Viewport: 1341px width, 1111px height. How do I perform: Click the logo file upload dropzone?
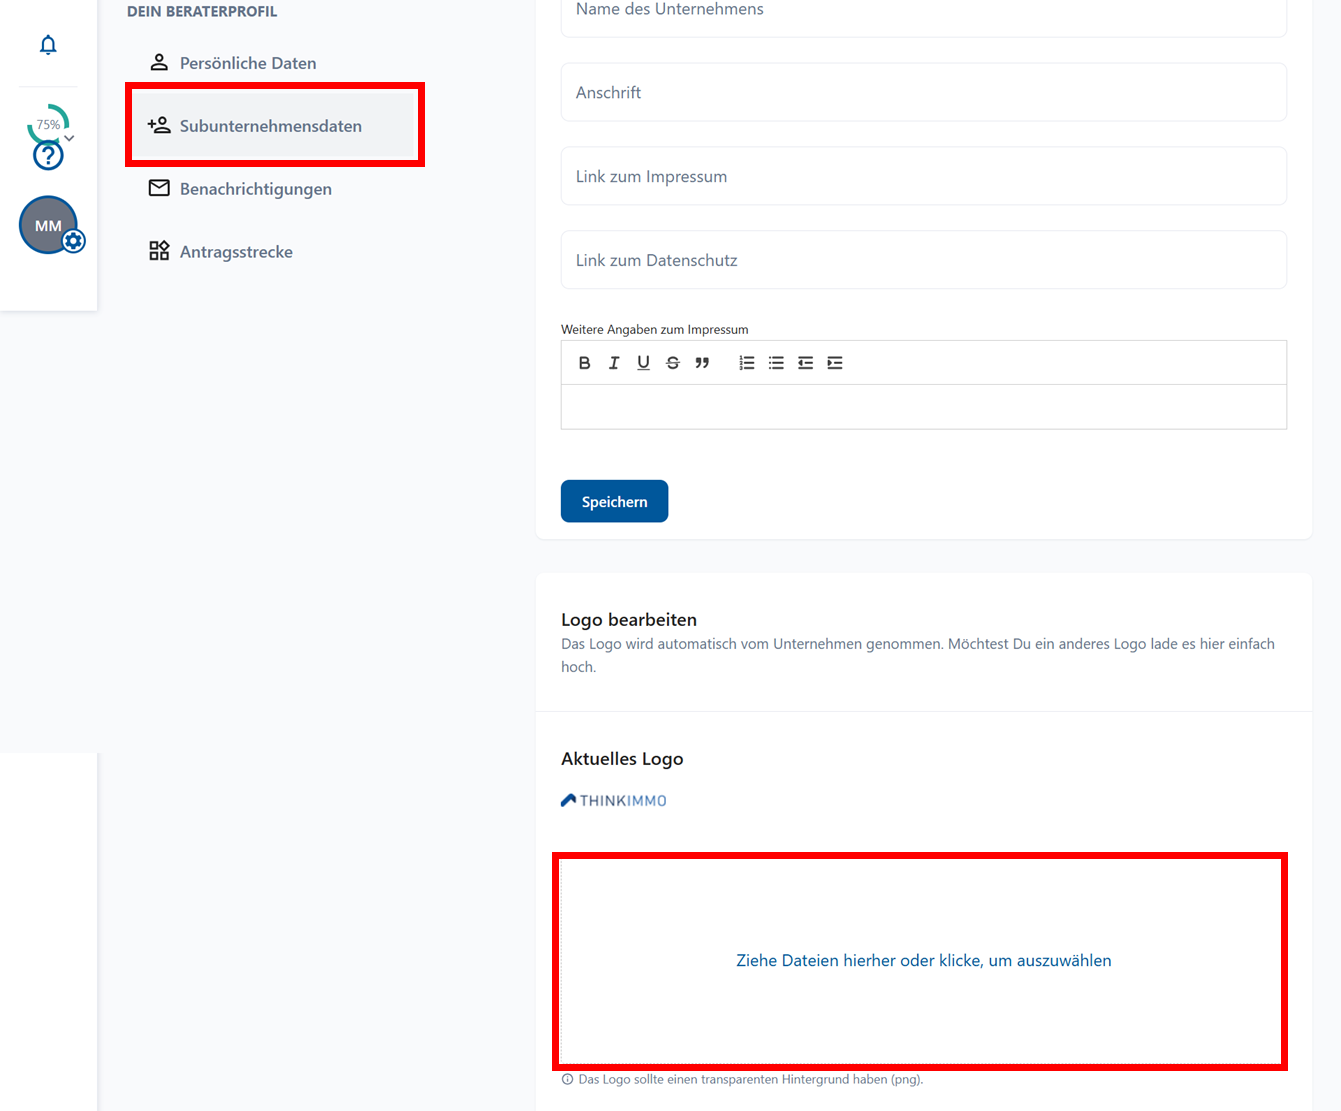point(923,960)
